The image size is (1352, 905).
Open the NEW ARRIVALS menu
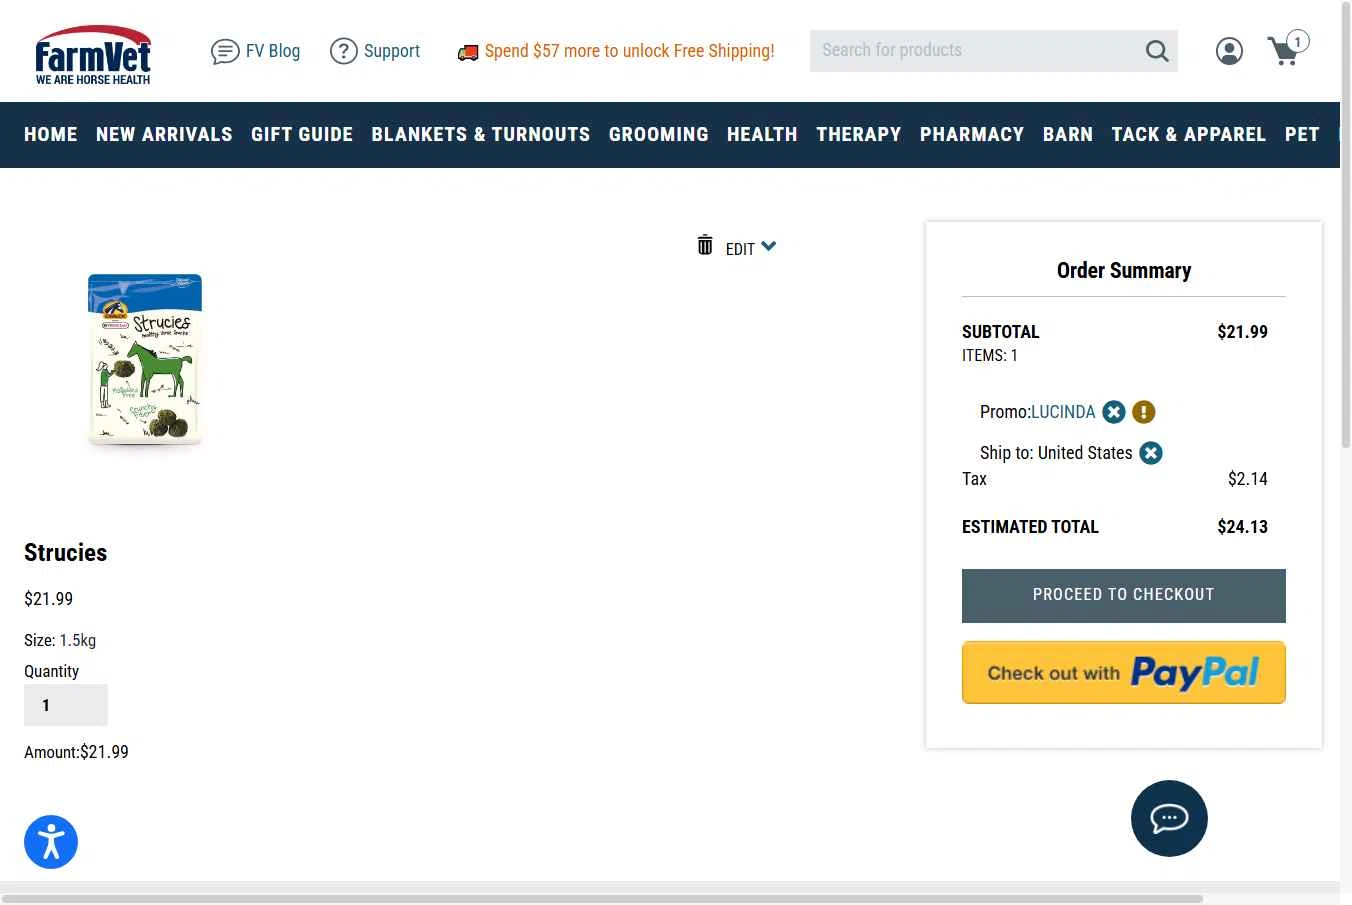[x=164, y=134]
